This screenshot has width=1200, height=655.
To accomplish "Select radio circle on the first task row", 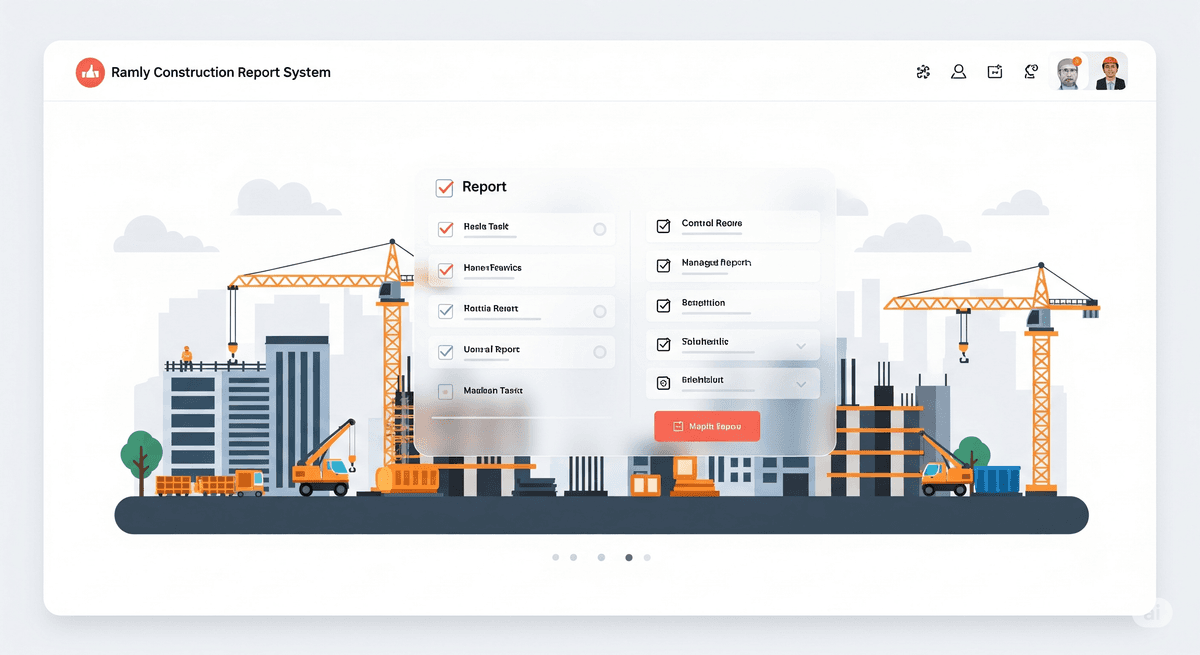I will (600, 229).
